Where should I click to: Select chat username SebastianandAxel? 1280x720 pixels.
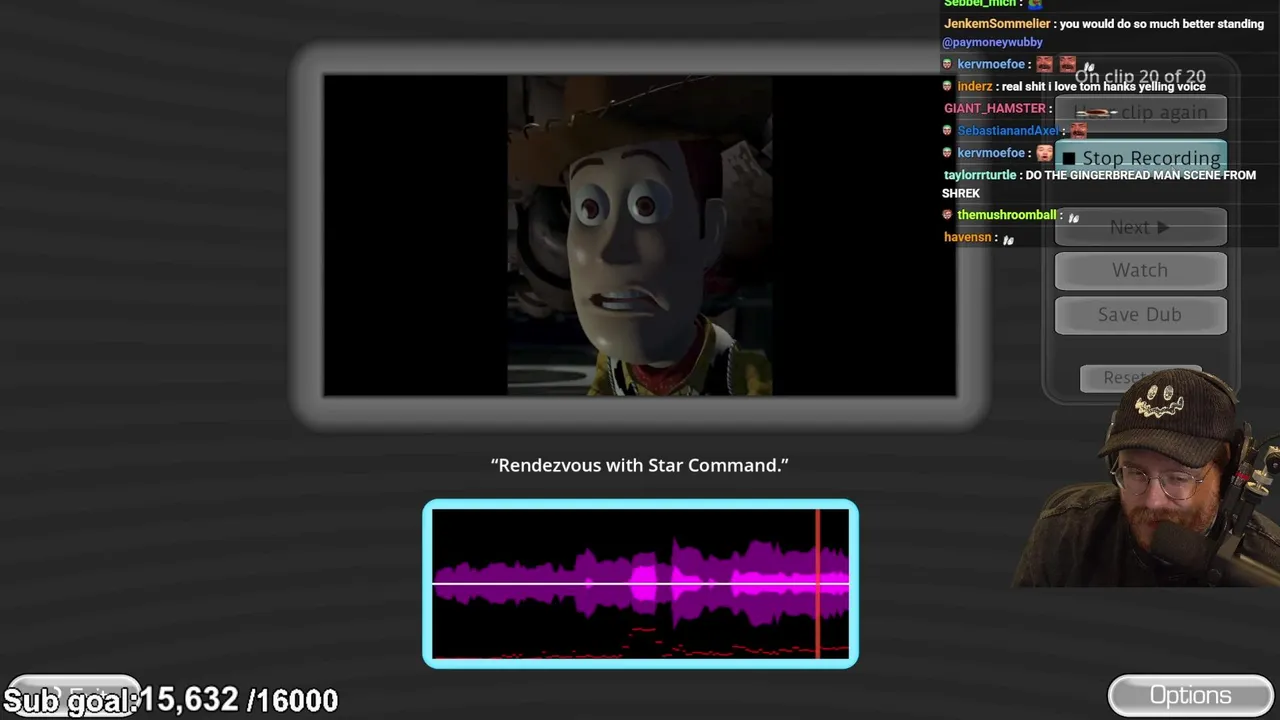[1008, 130]
